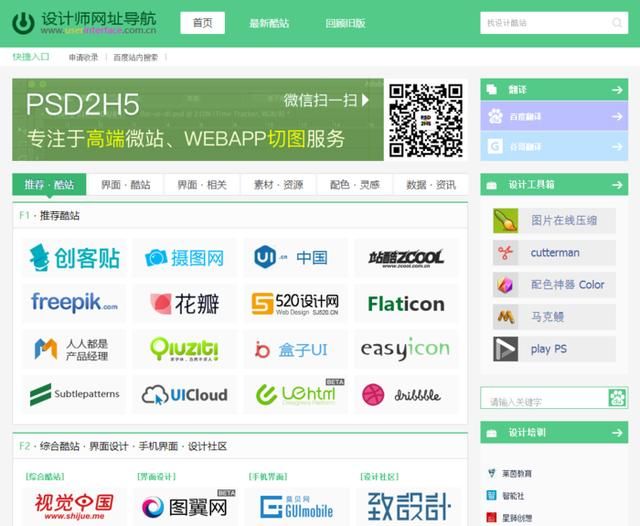Click the 配色神器 color gem icon
The width and height of the screenshot is (640, 526).
[505, 284]
